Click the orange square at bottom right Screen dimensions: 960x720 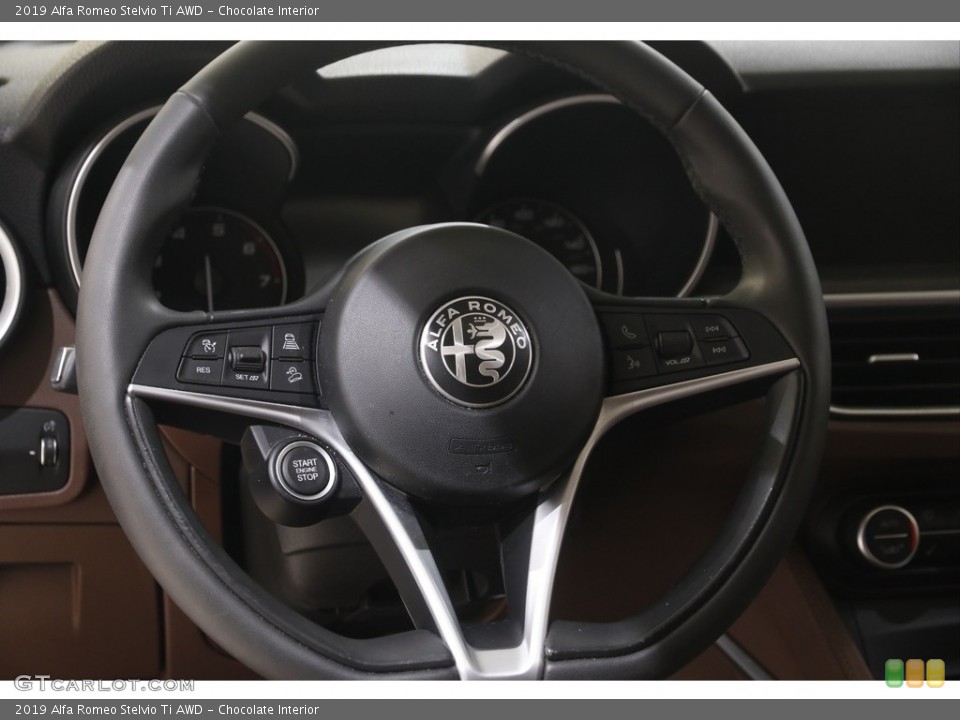[914, 673]
